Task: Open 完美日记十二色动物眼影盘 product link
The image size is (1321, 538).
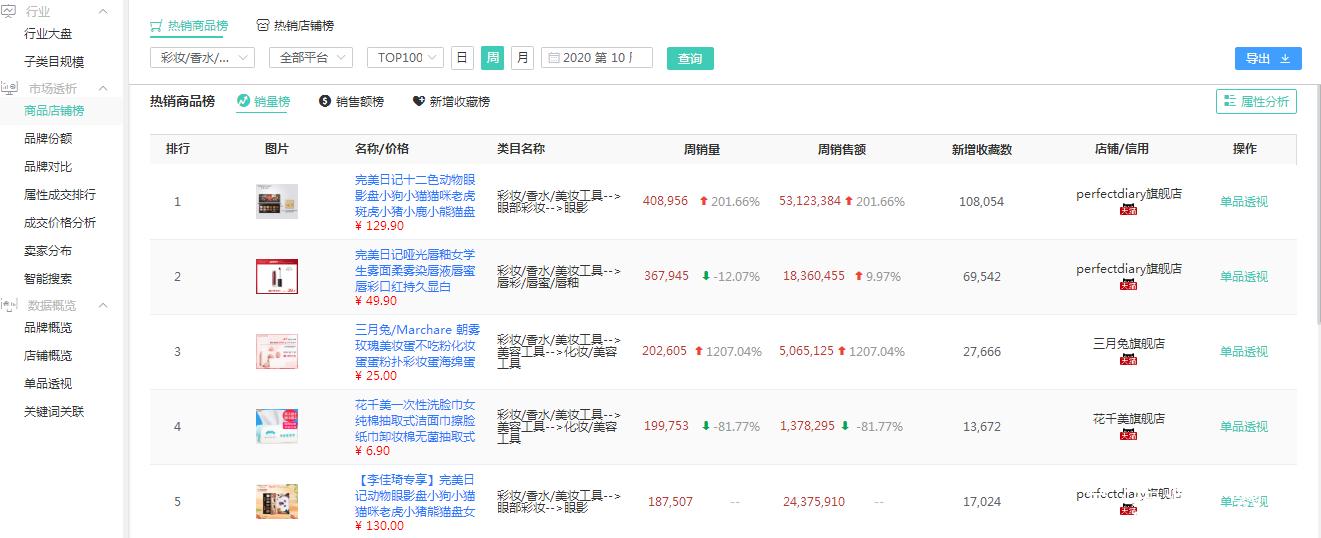Action: [x=415, y=195]
